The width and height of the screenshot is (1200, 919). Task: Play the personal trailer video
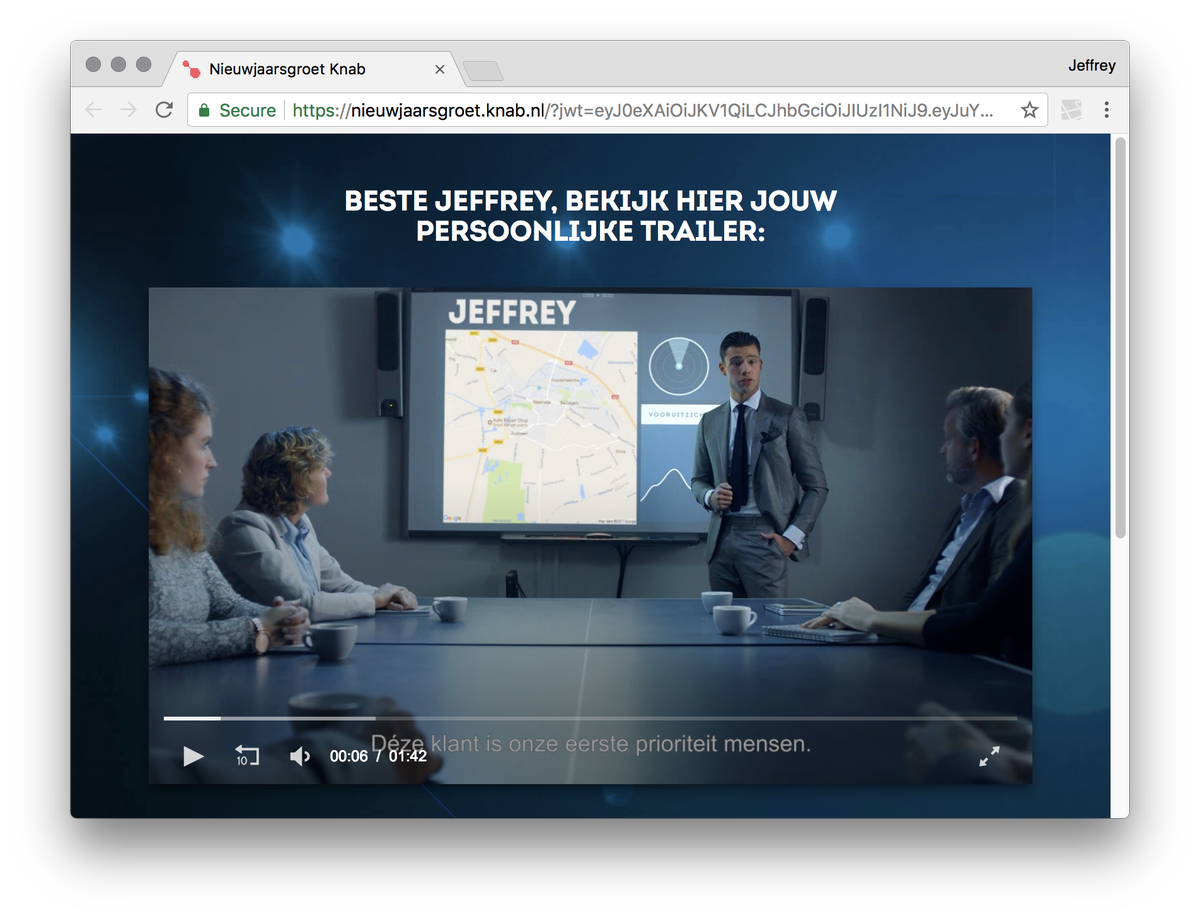point(193,756)
